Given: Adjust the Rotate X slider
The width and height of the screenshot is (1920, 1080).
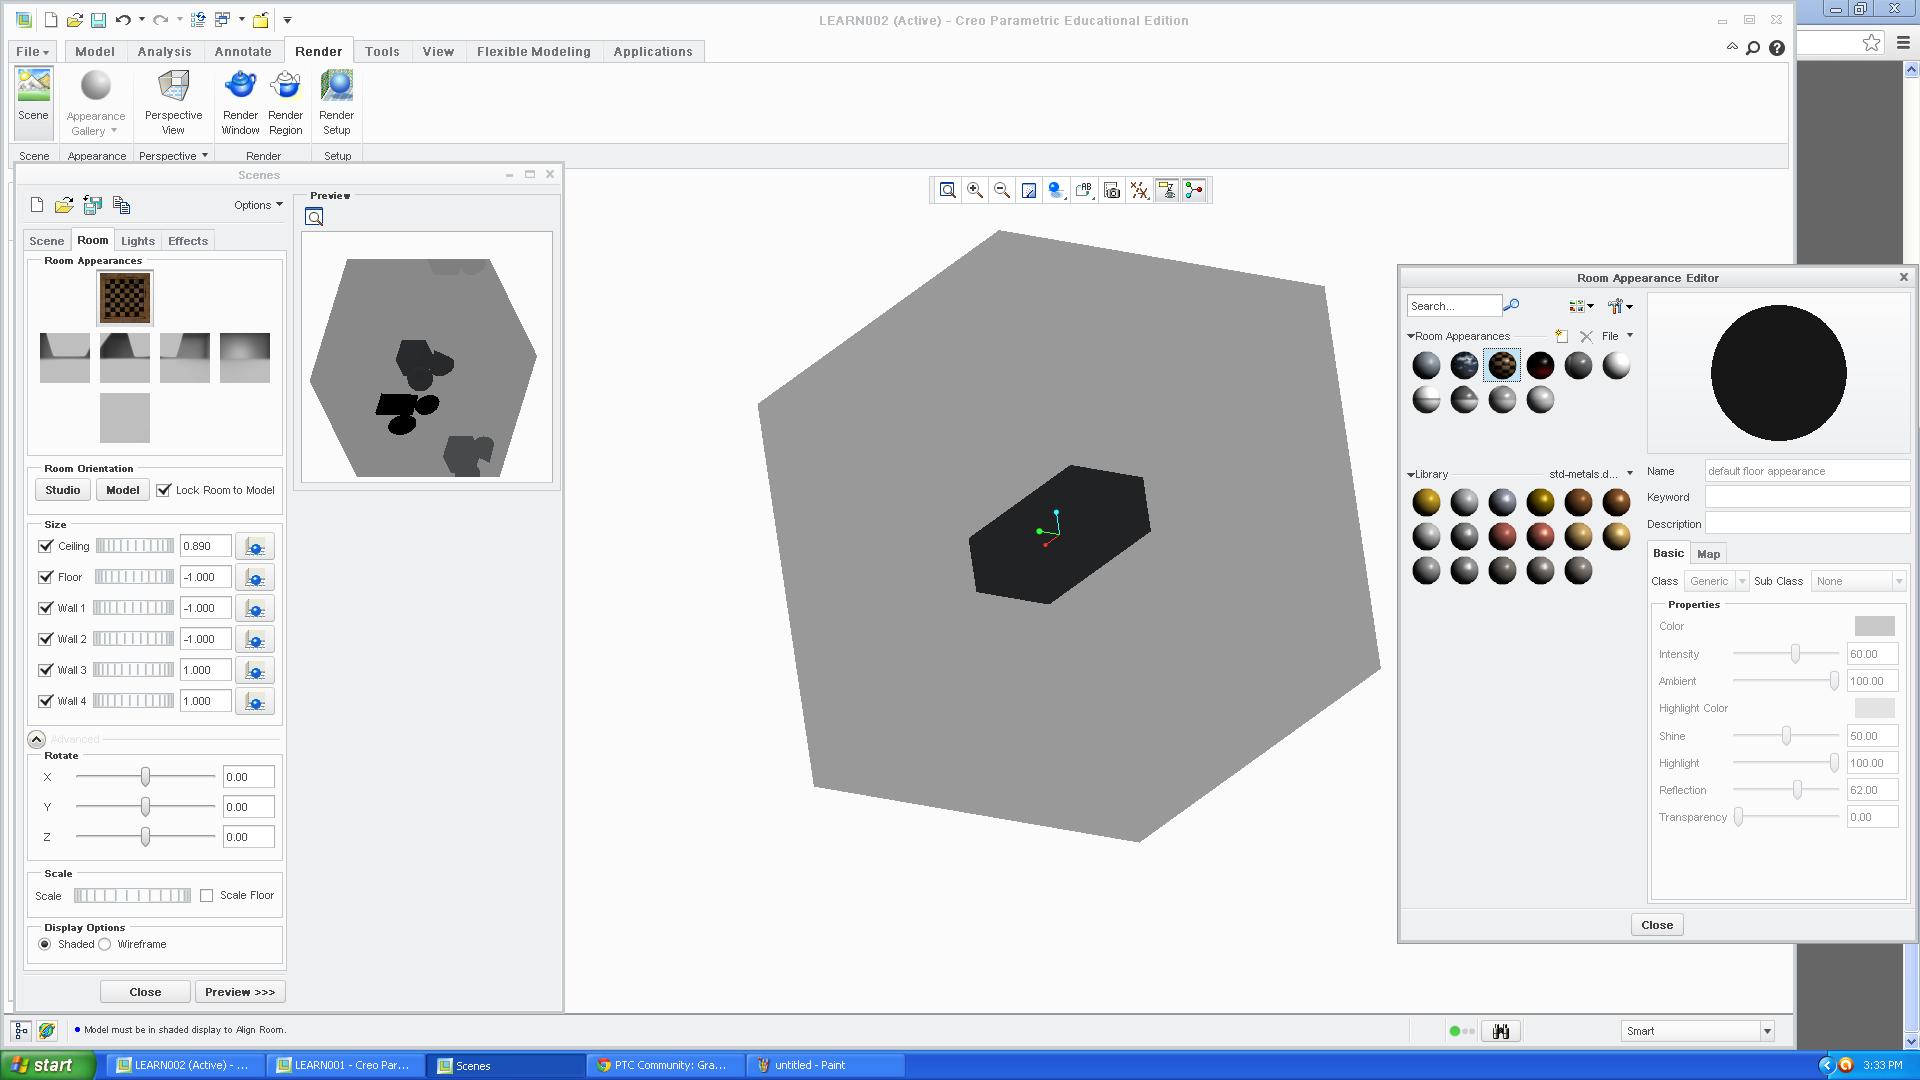Looking at the screenshot, I should click(x=146, y=777).
